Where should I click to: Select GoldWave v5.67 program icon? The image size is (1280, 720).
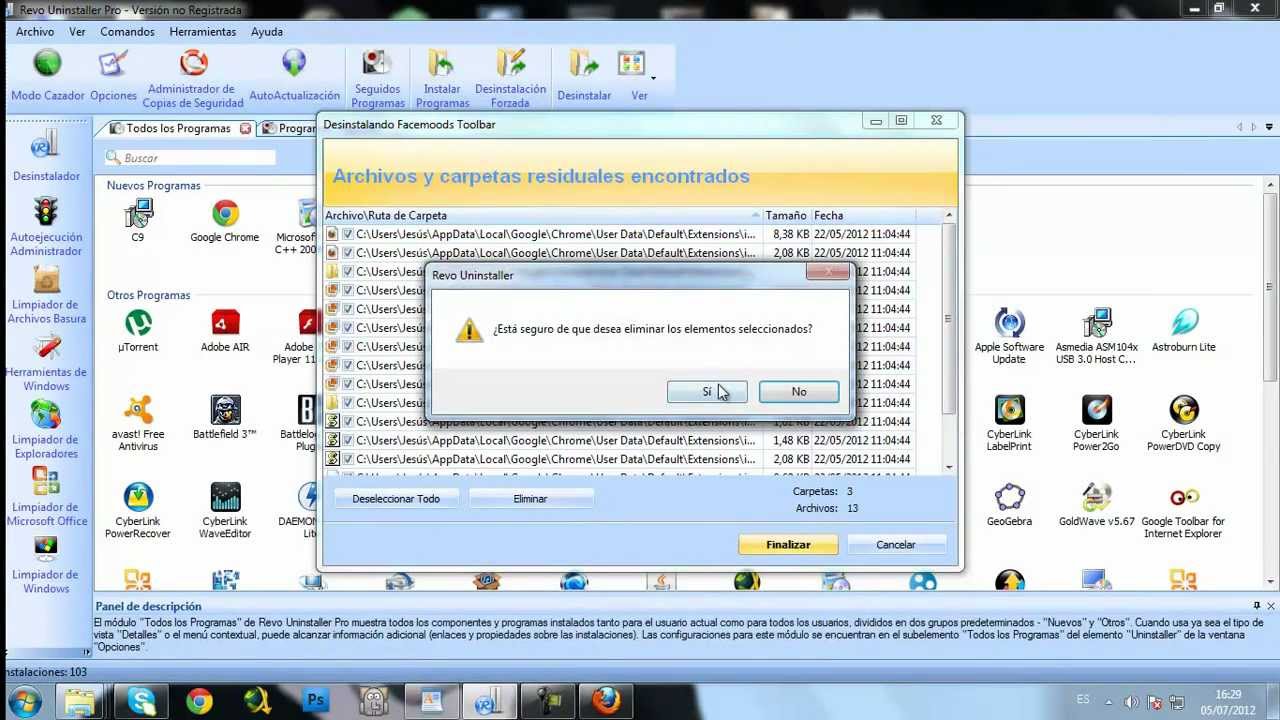[x=1097, y=504]
